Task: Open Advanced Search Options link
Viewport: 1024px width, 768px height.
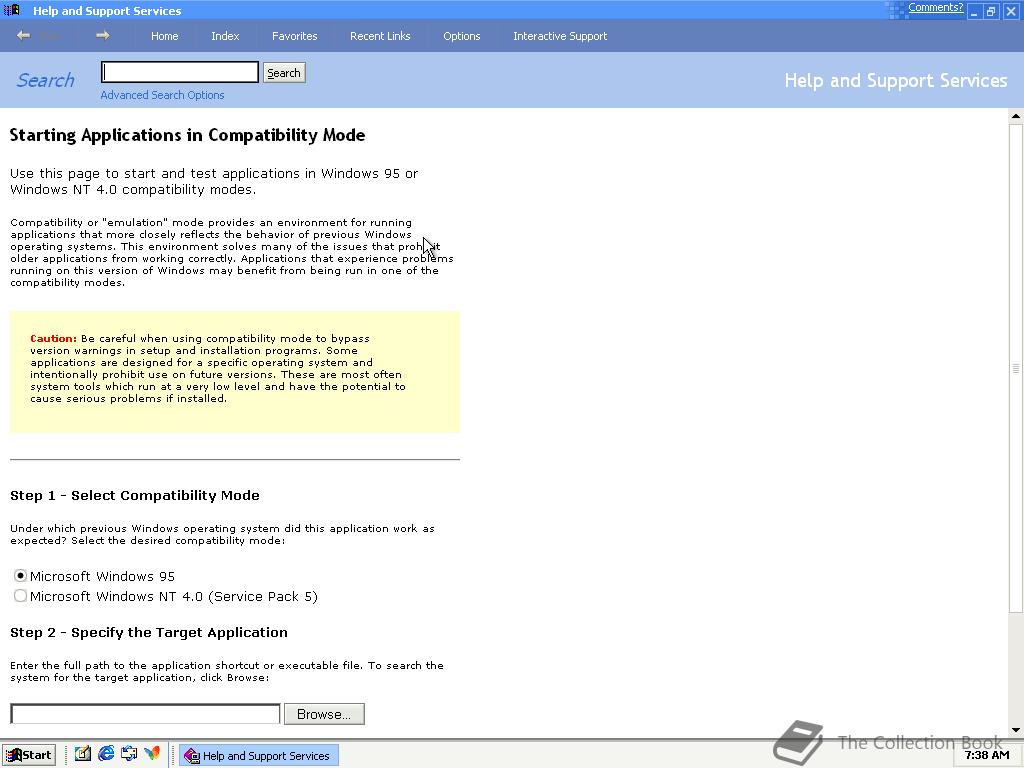Action: [162, 95]
